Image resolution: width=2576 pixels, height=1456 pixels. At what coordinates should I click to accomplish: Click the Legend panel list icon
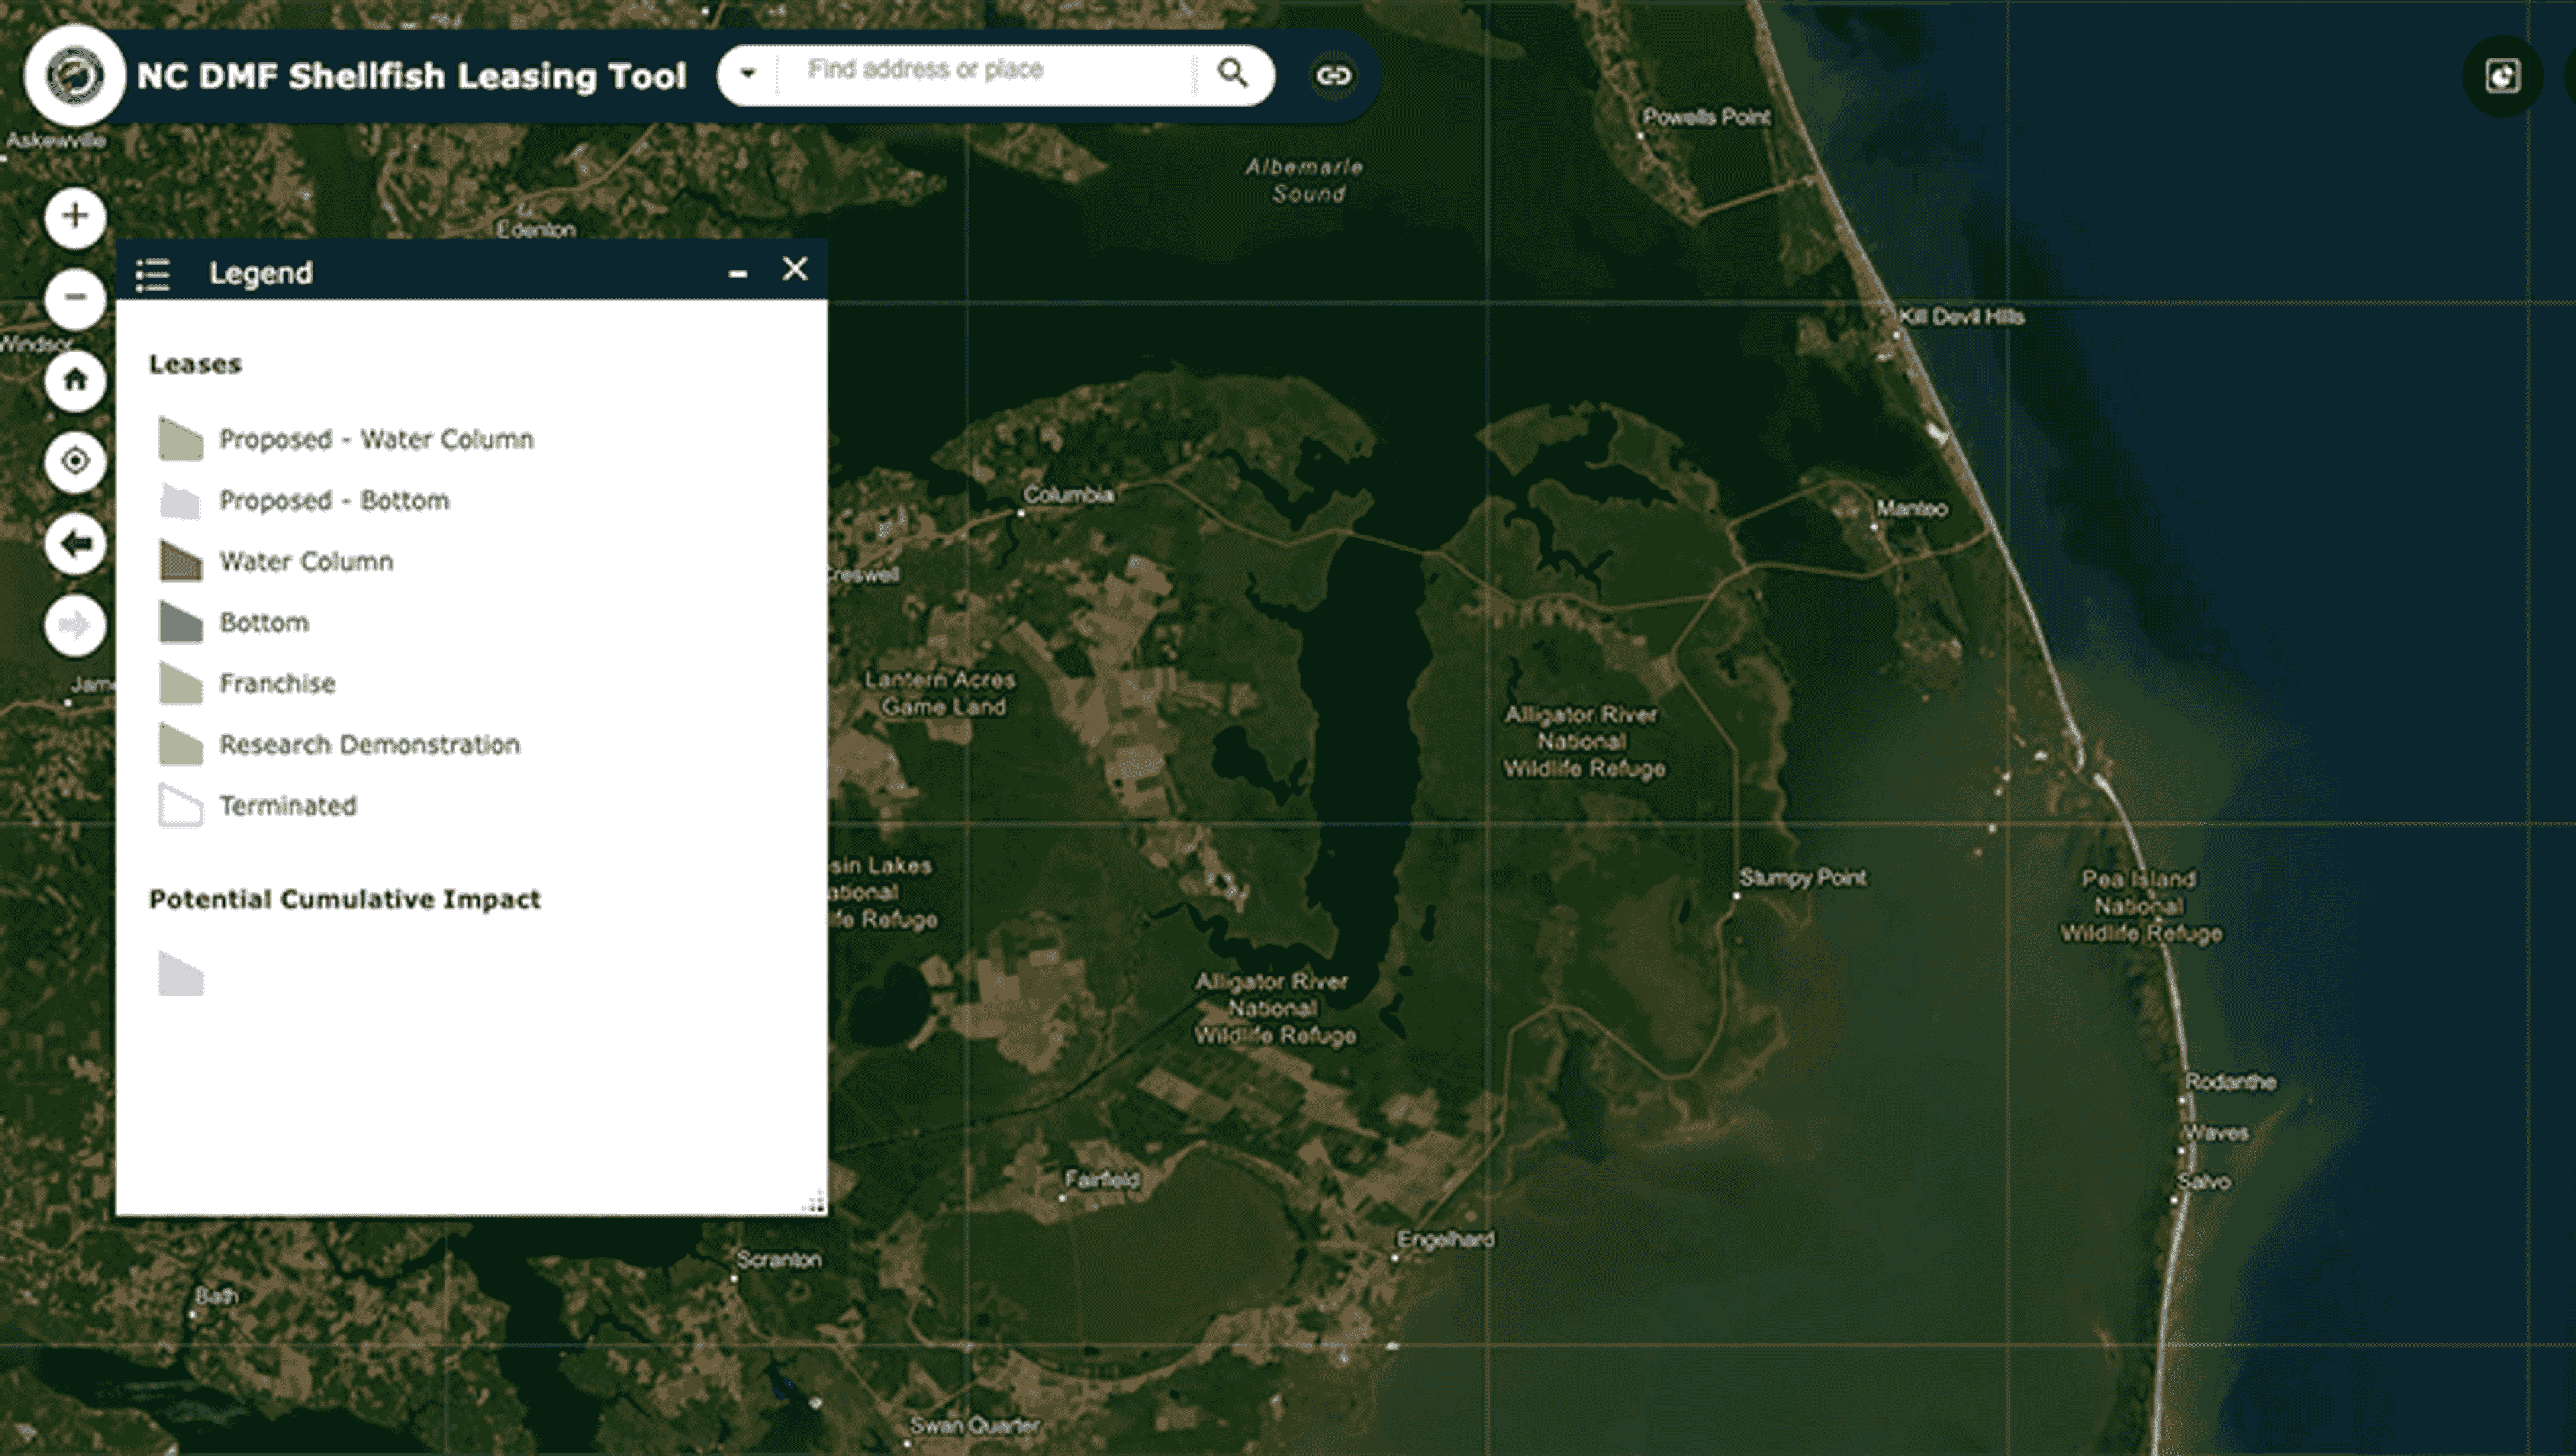tap(153, 273)
